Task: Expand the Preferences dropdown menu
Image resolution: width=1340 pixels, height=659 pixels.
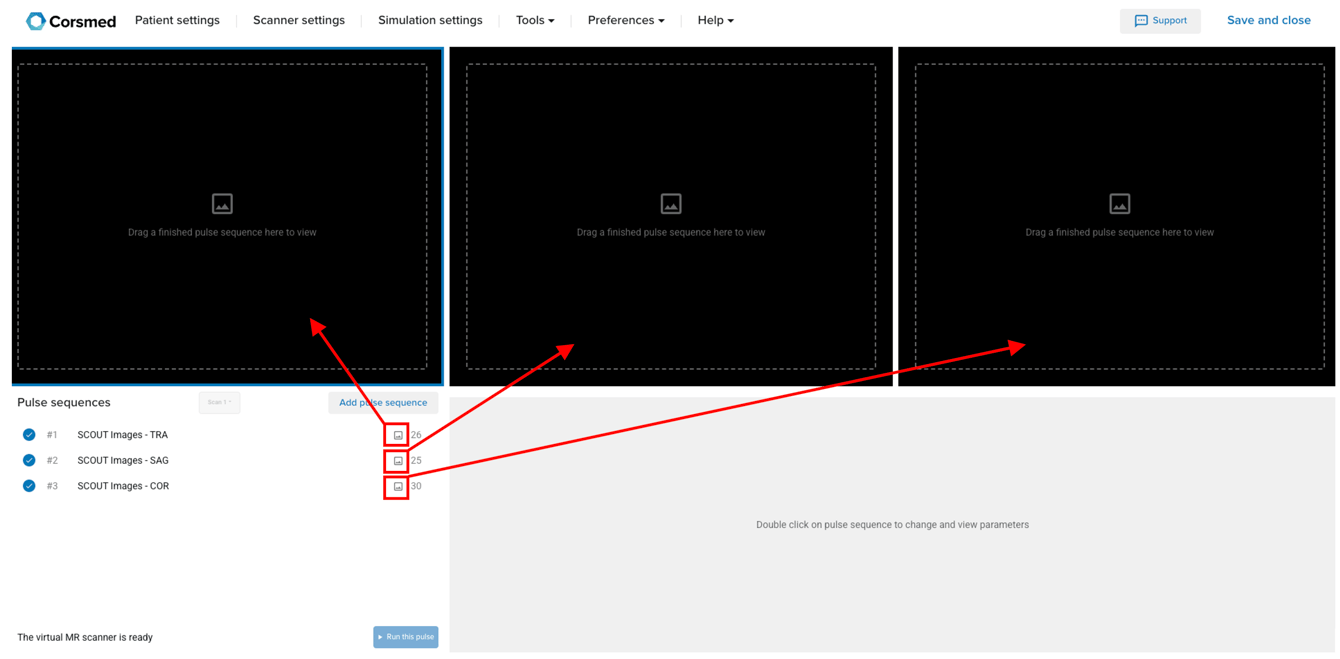Action: coord(625,21)
